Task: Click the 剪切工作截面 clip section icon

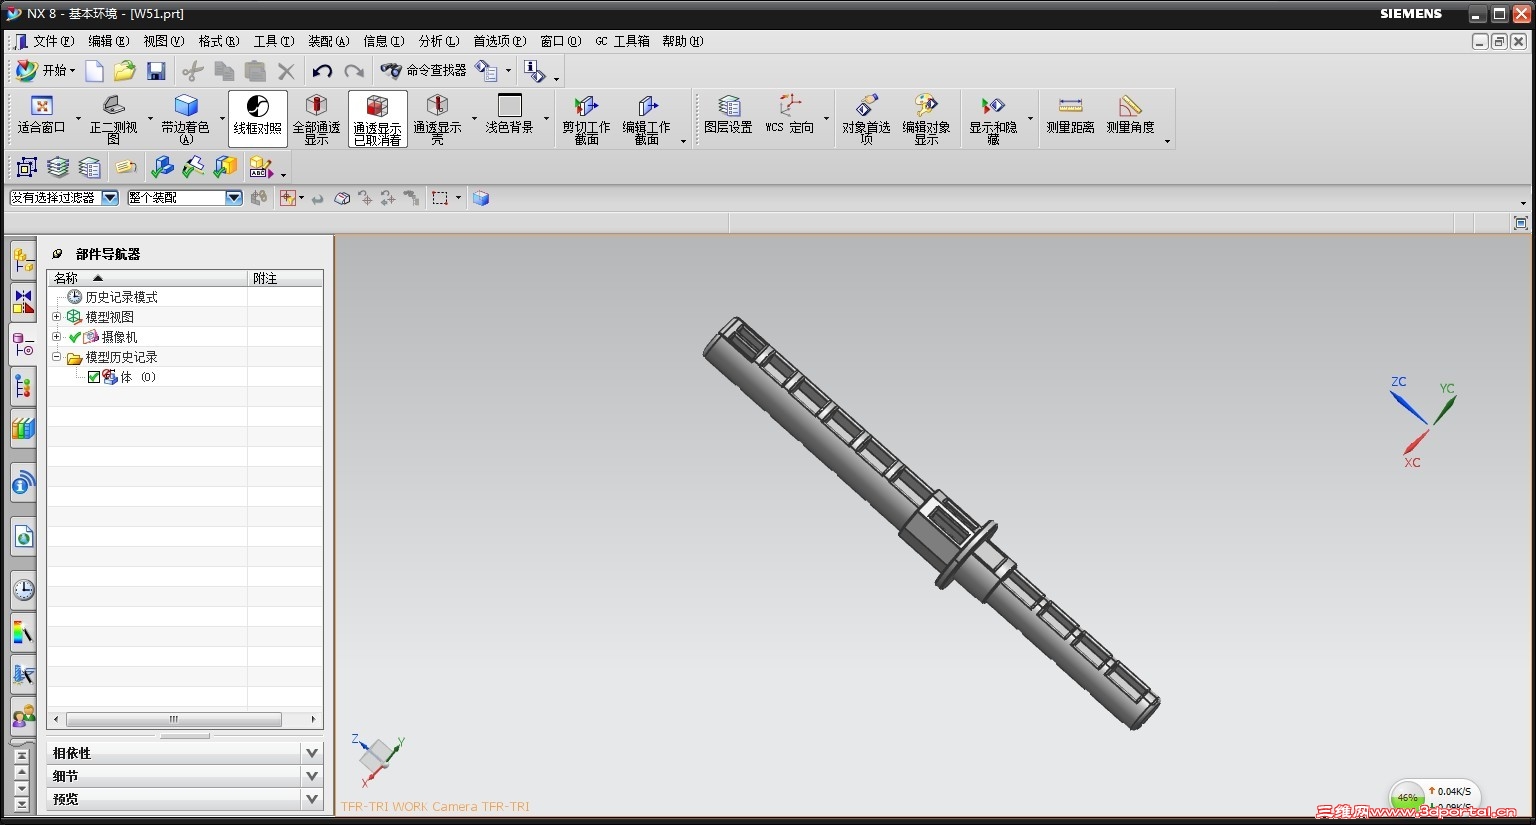Action: click(586, 118)
